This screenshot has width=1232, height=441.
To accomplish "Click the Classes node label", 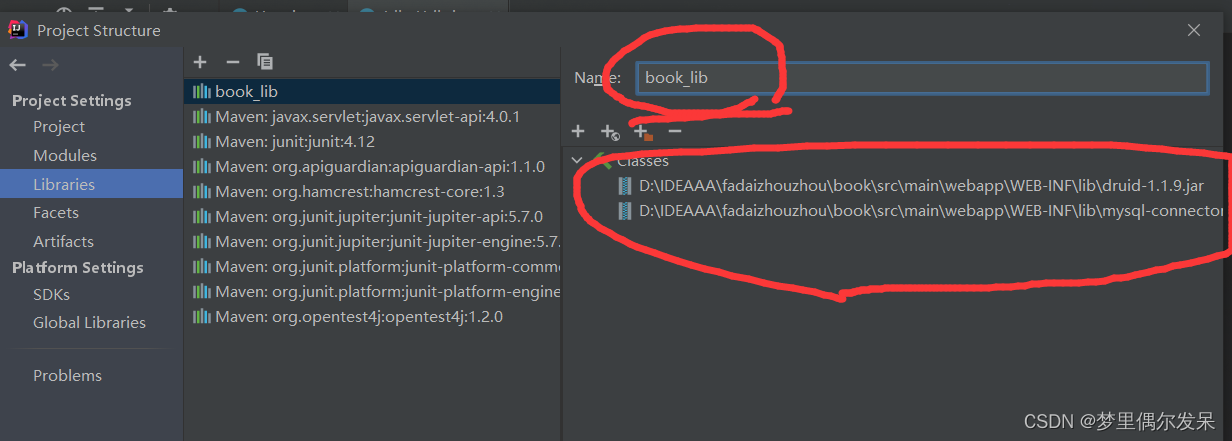I will pyautogui.click(x=643, y=161).
